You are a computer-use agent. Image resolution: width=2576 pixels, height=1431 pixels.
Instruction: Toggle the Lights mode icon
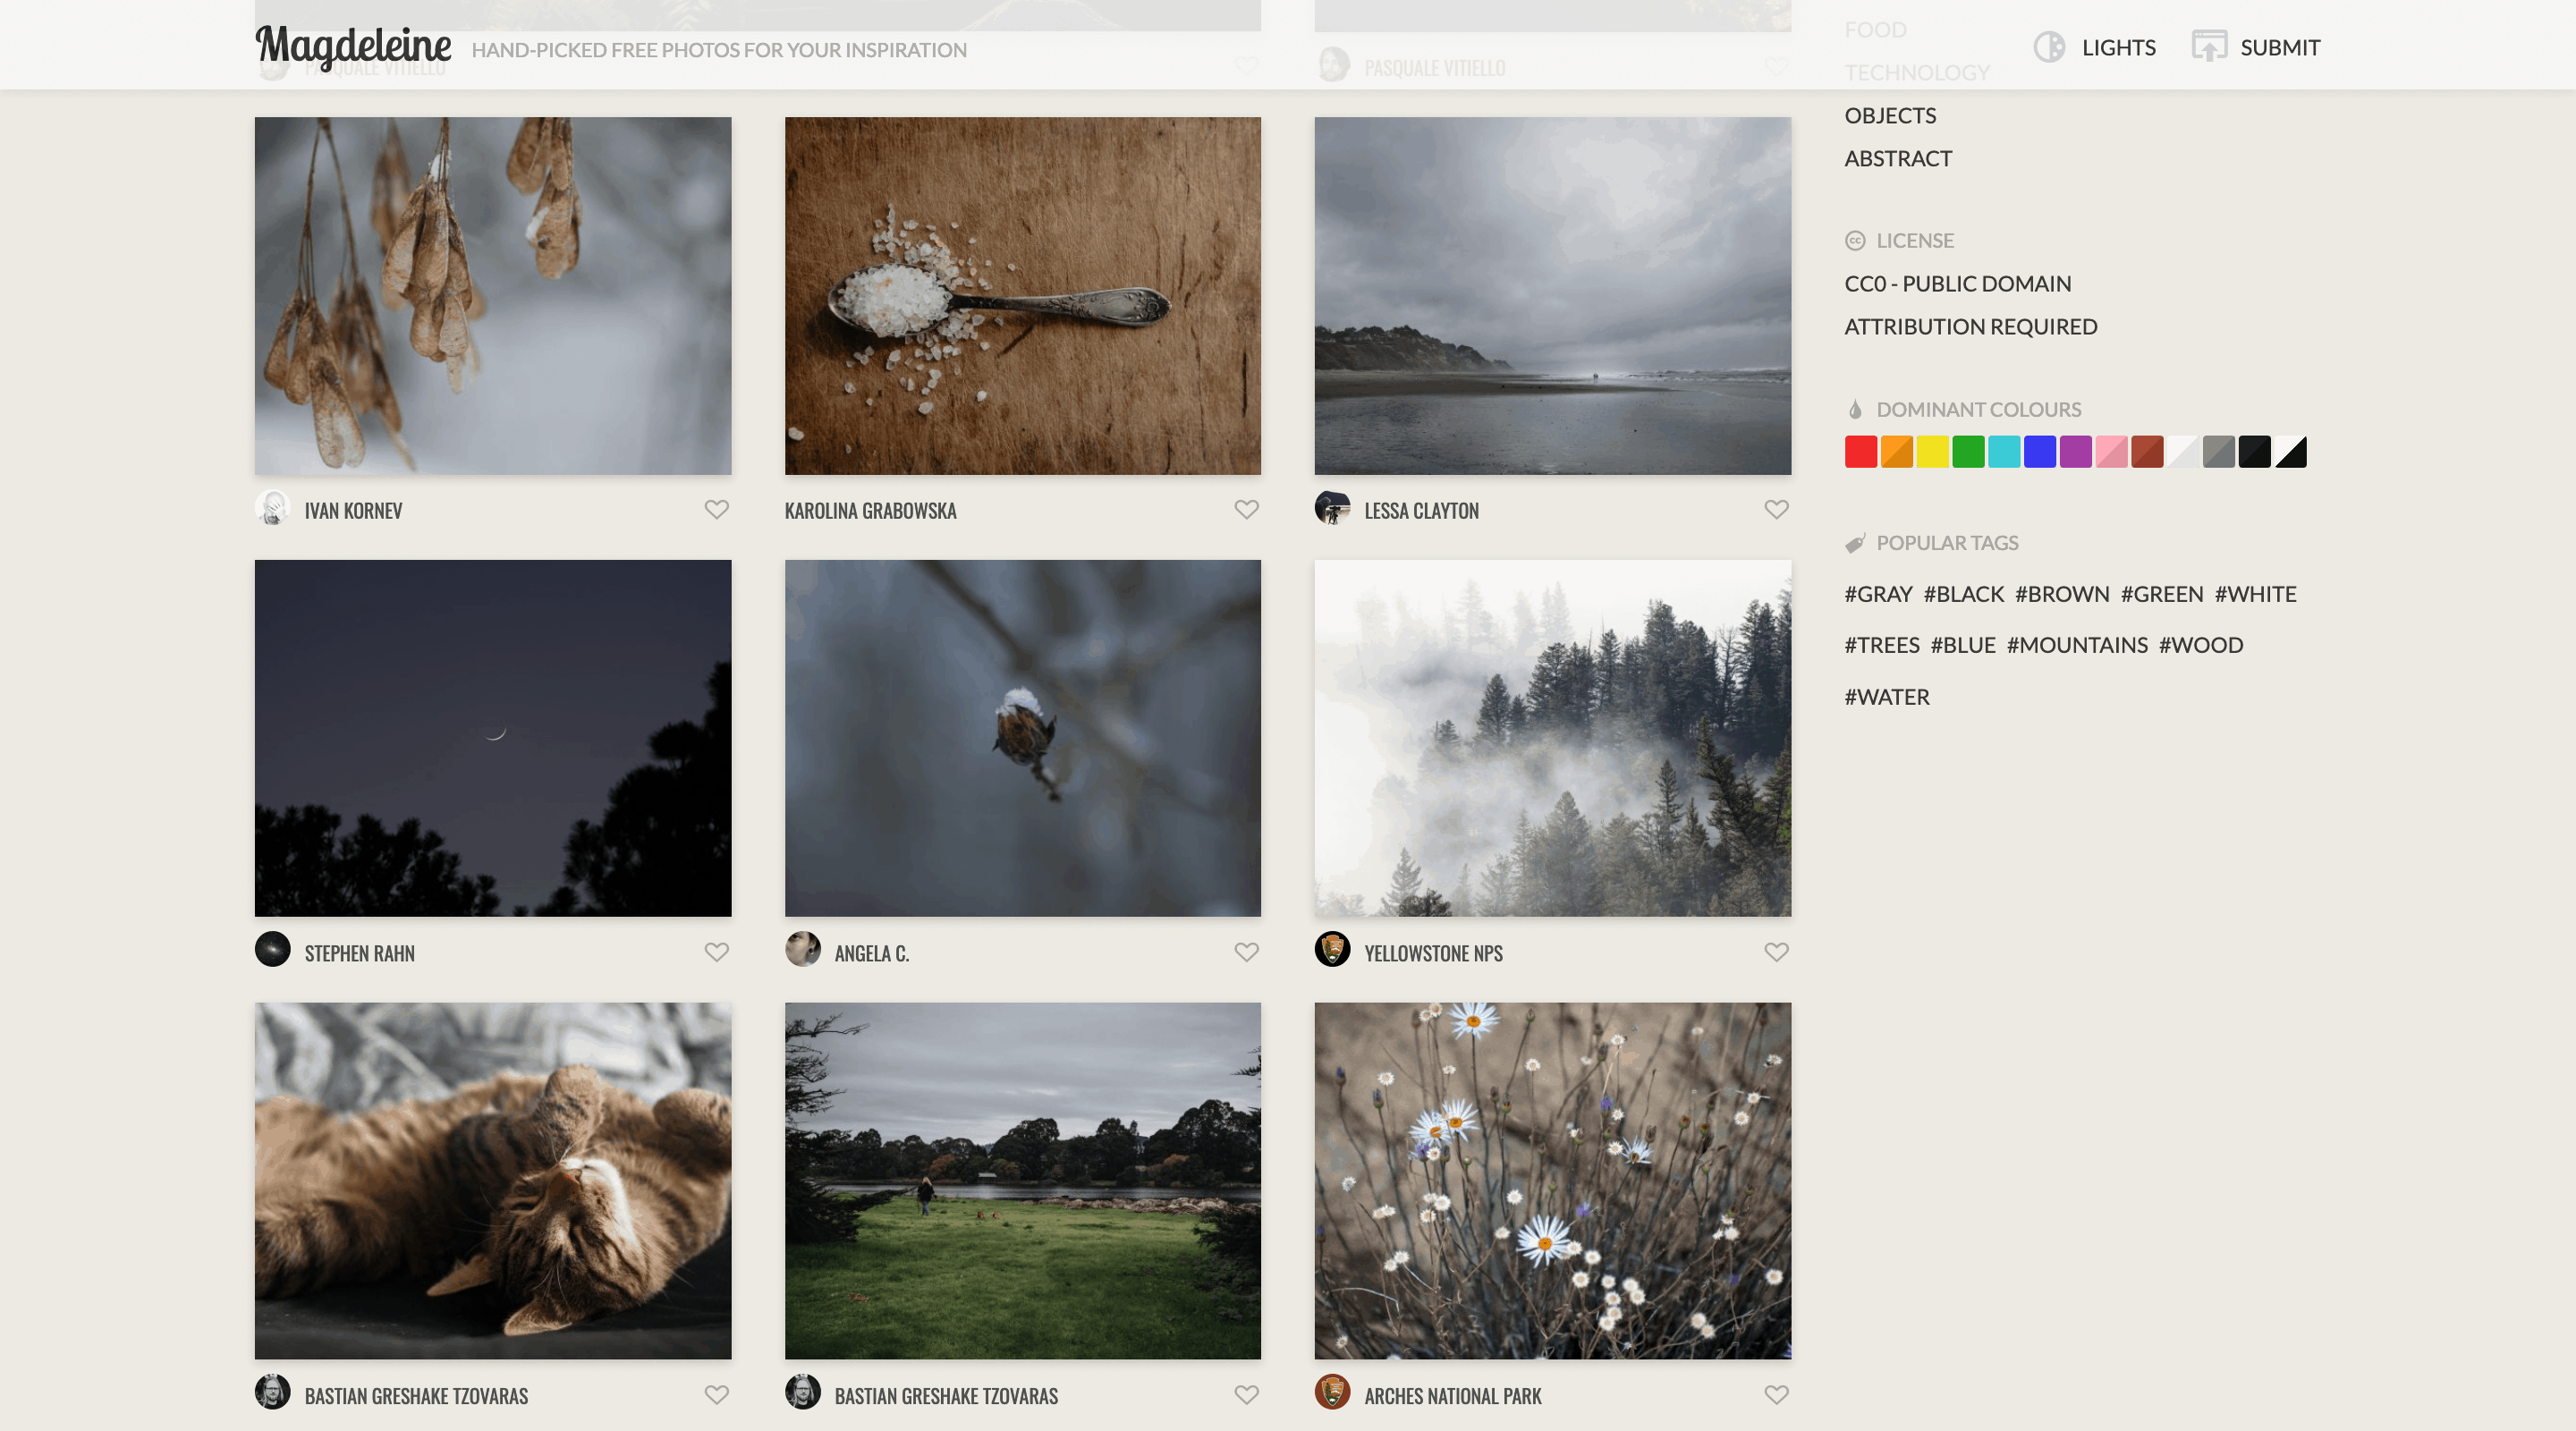2049,47
